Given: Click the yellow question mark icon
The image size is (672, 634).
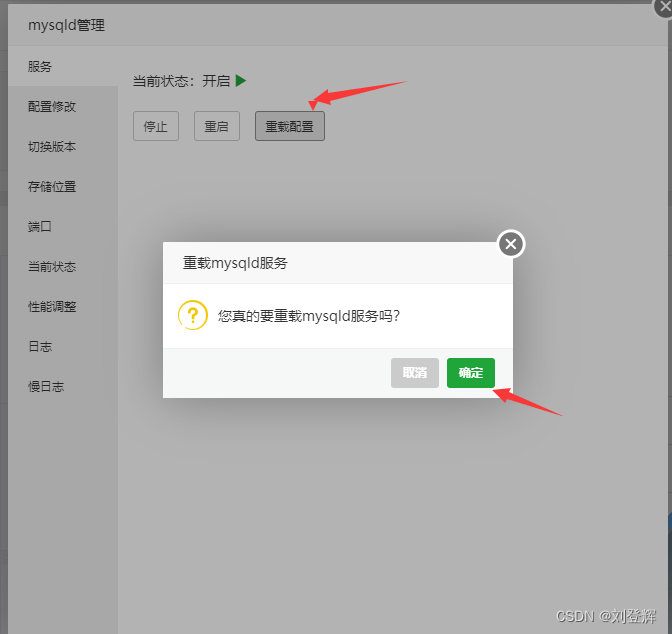Looking at the screenshot, I should click(193, 315).
